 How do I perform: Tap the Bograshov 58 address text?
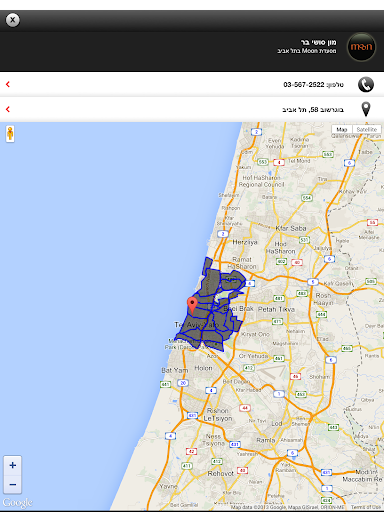(x=313, y=110)
